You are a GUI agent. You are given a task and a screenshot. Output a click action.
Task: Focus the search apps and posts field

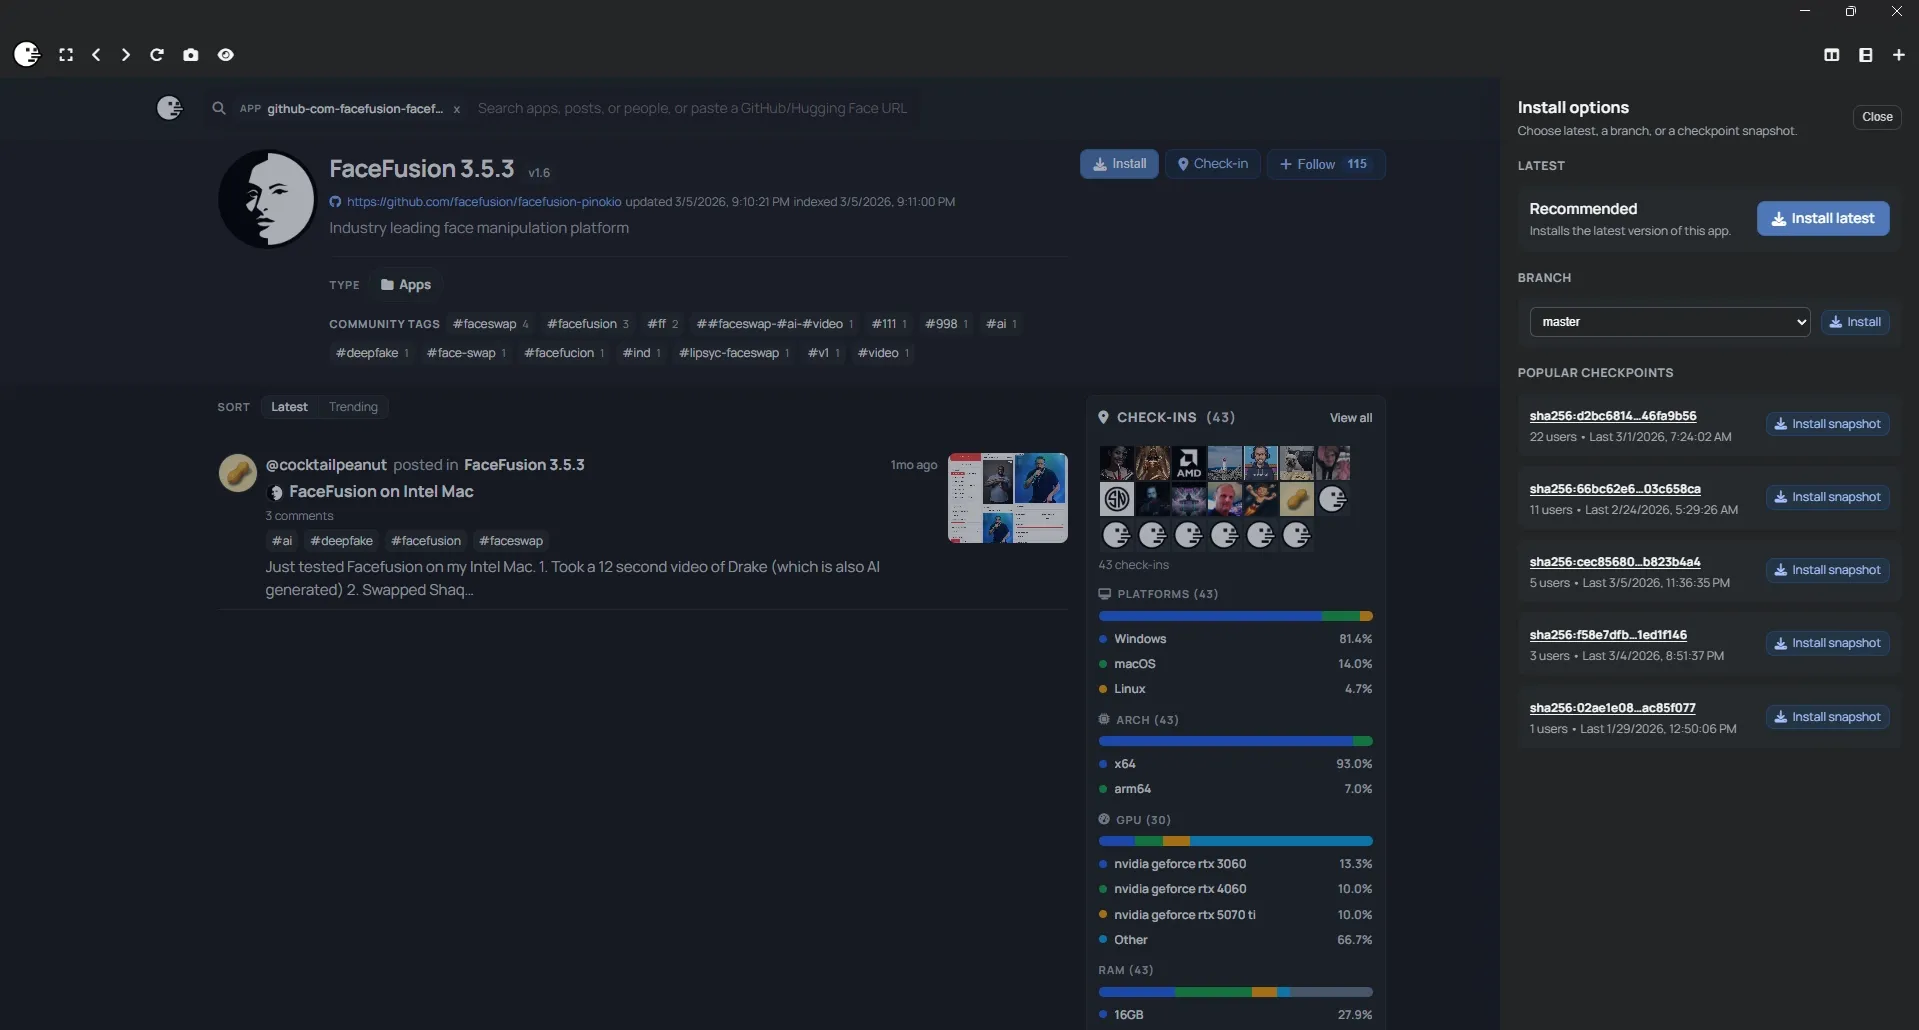click(693, 108)
